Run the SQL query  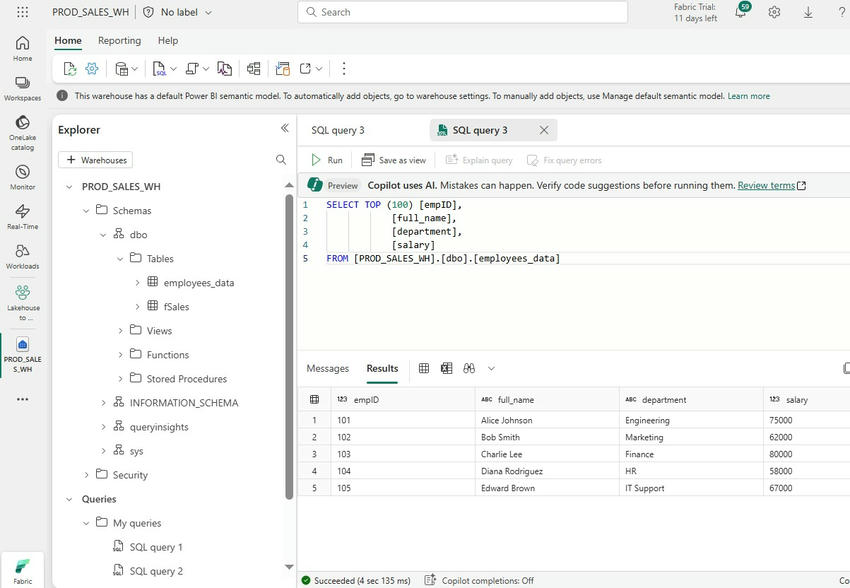(x=327, y=160)
